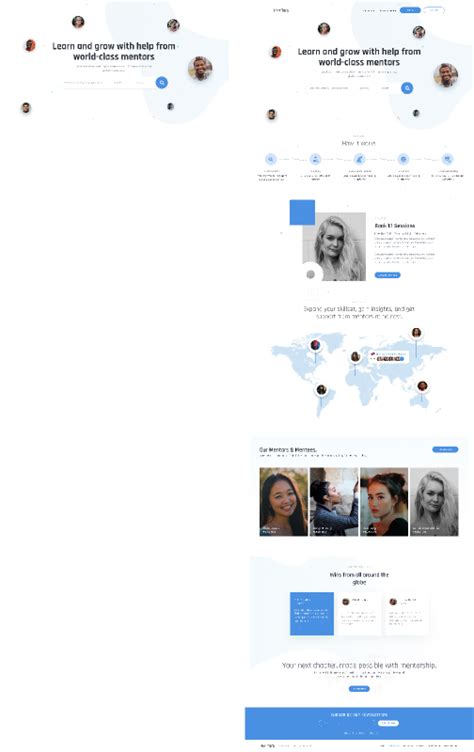Select the middle step icon under How it works

tap(359, 159)
